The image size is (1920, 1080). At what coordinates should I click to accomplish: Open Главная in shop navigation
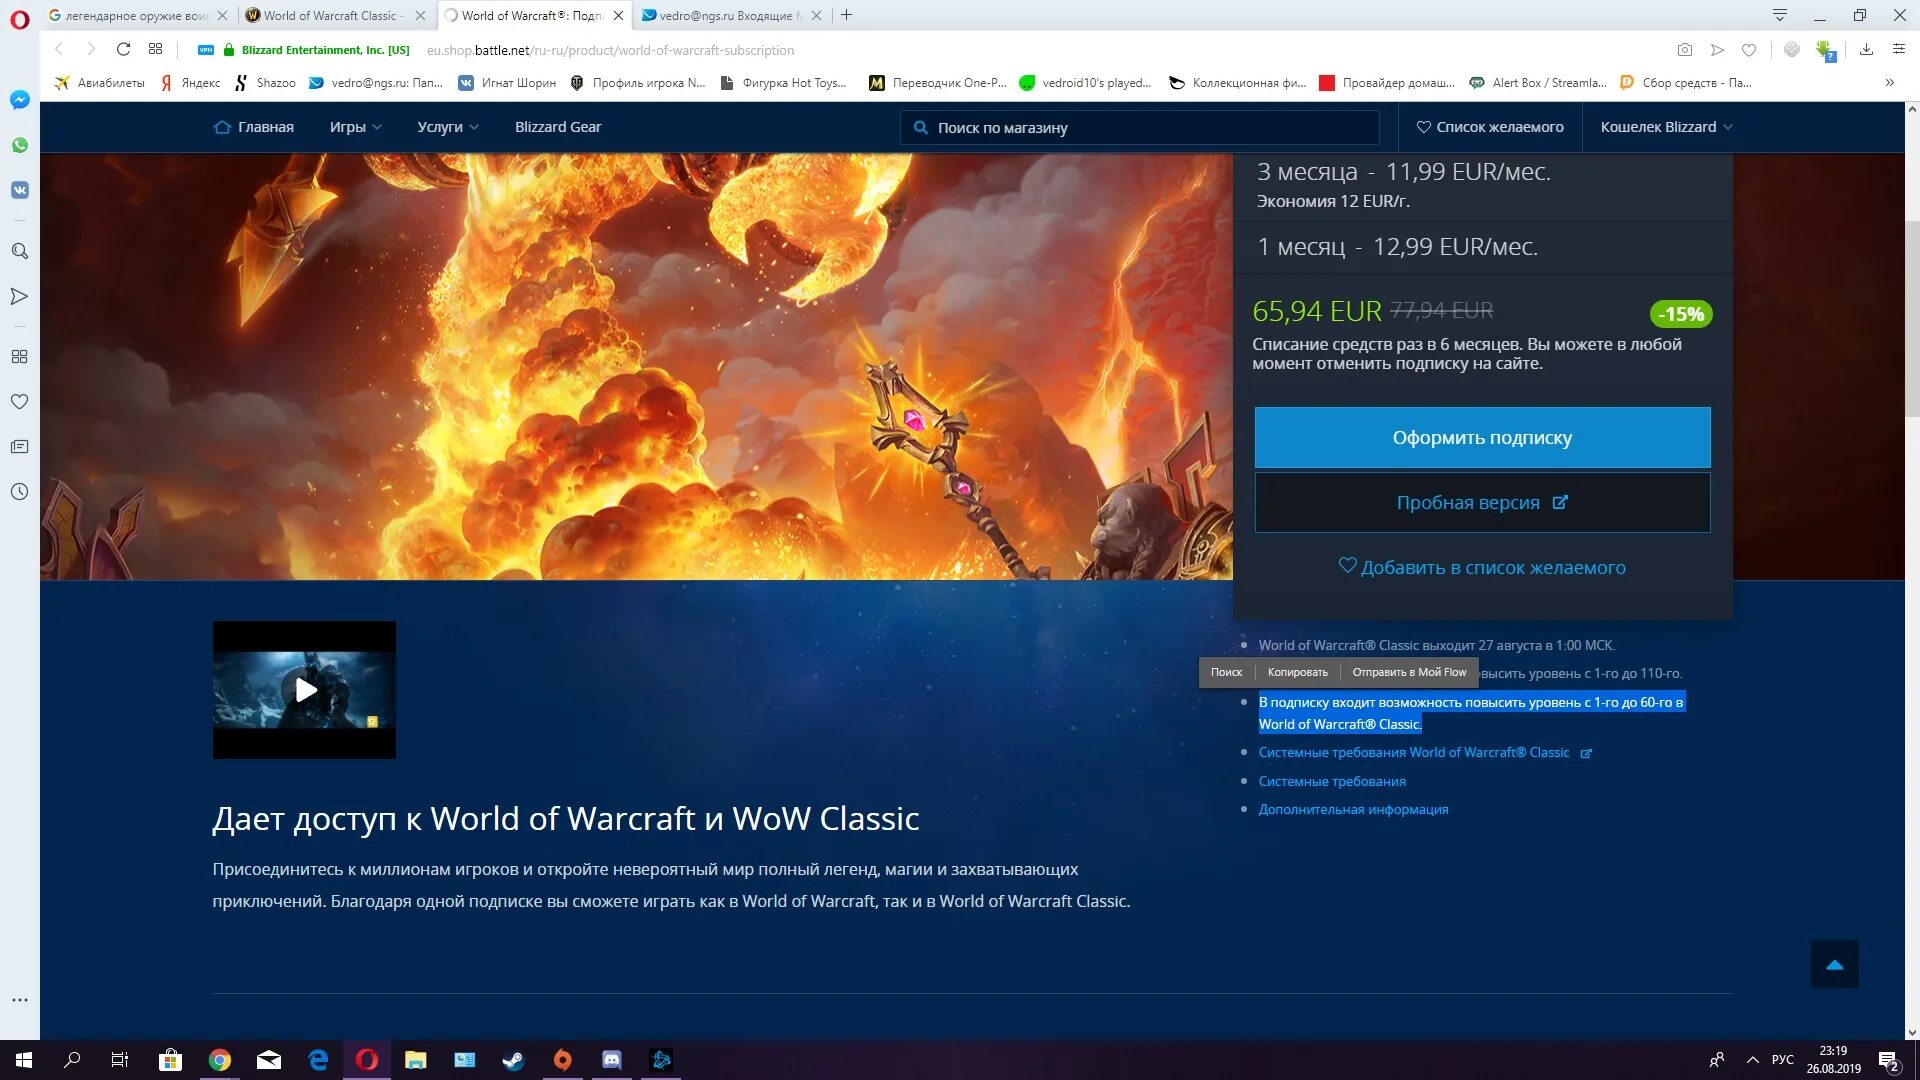[254, 127]
